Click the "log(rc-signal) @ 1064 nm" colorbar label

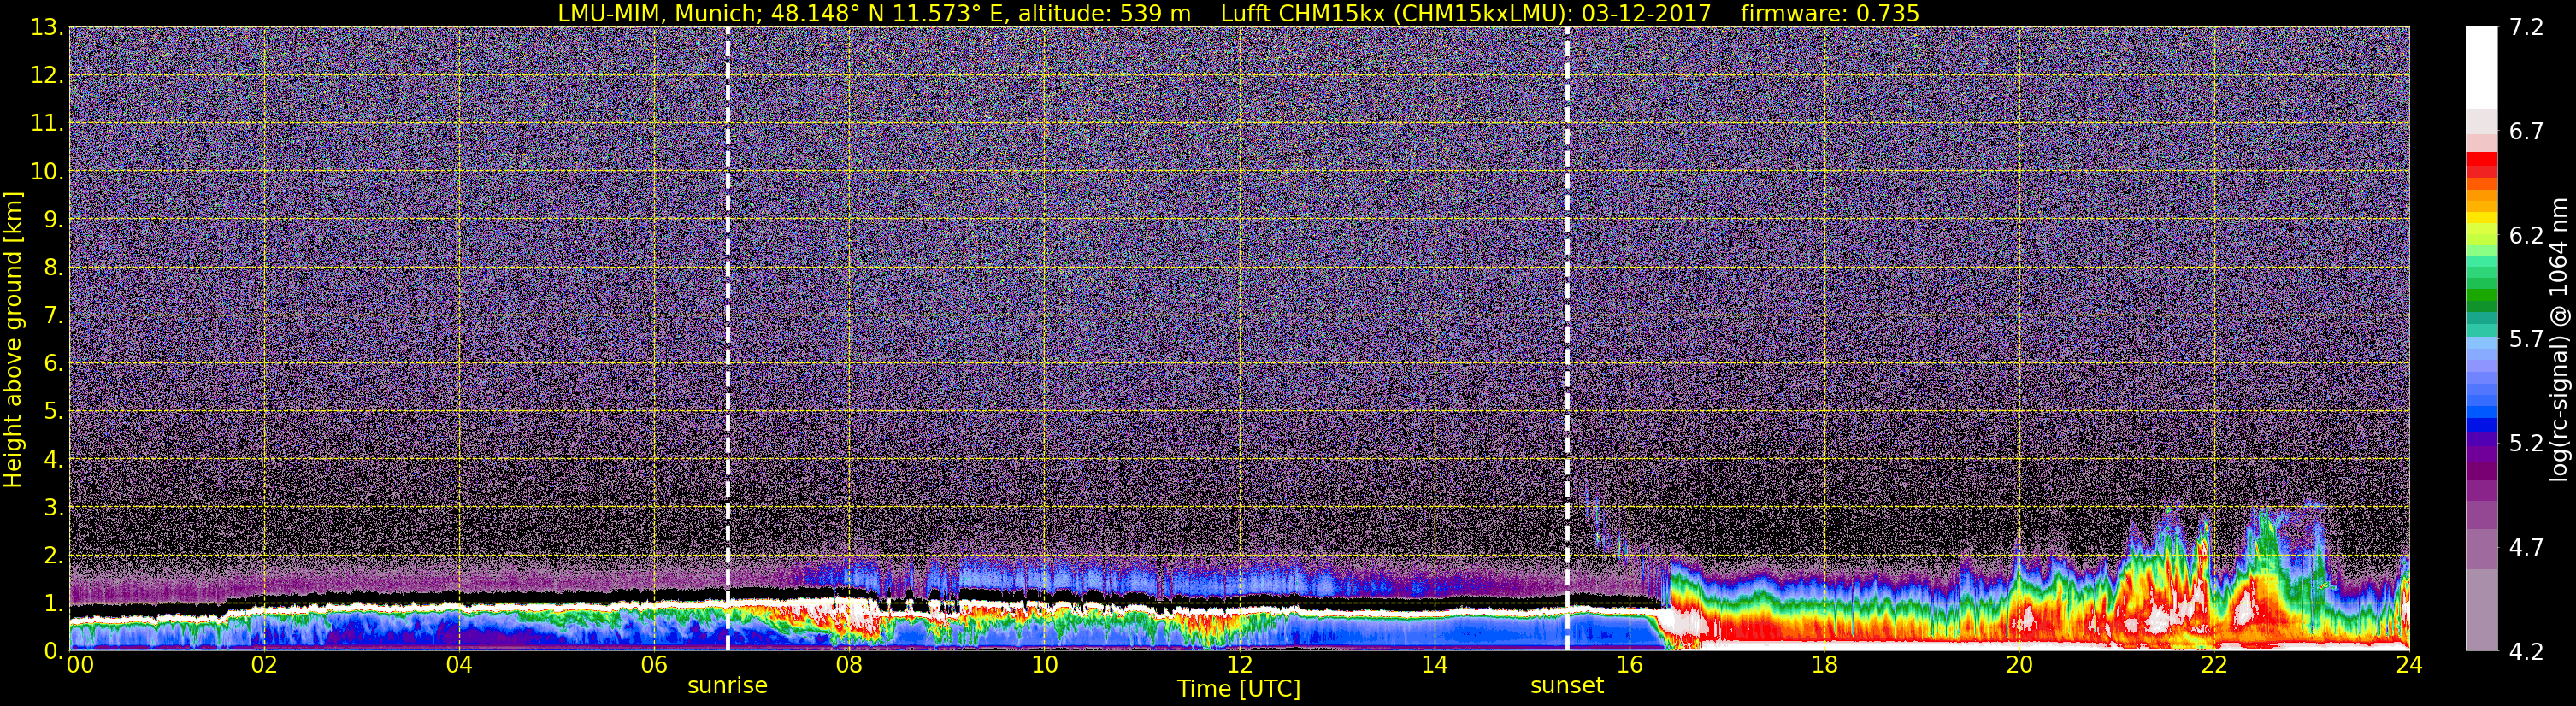(2558, 339)
